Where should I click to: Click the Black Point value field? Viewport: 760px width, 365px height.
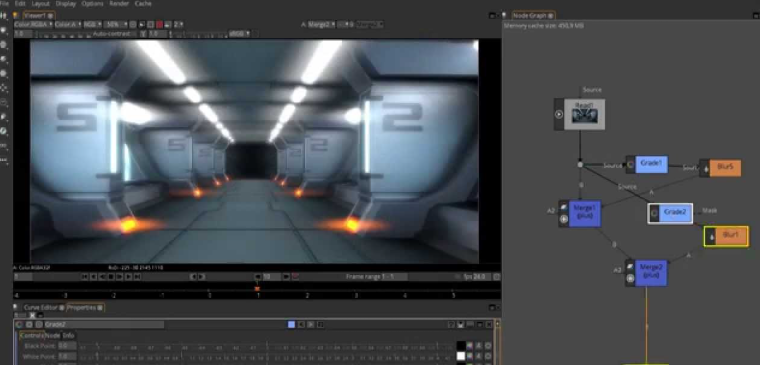click(67, 346)
